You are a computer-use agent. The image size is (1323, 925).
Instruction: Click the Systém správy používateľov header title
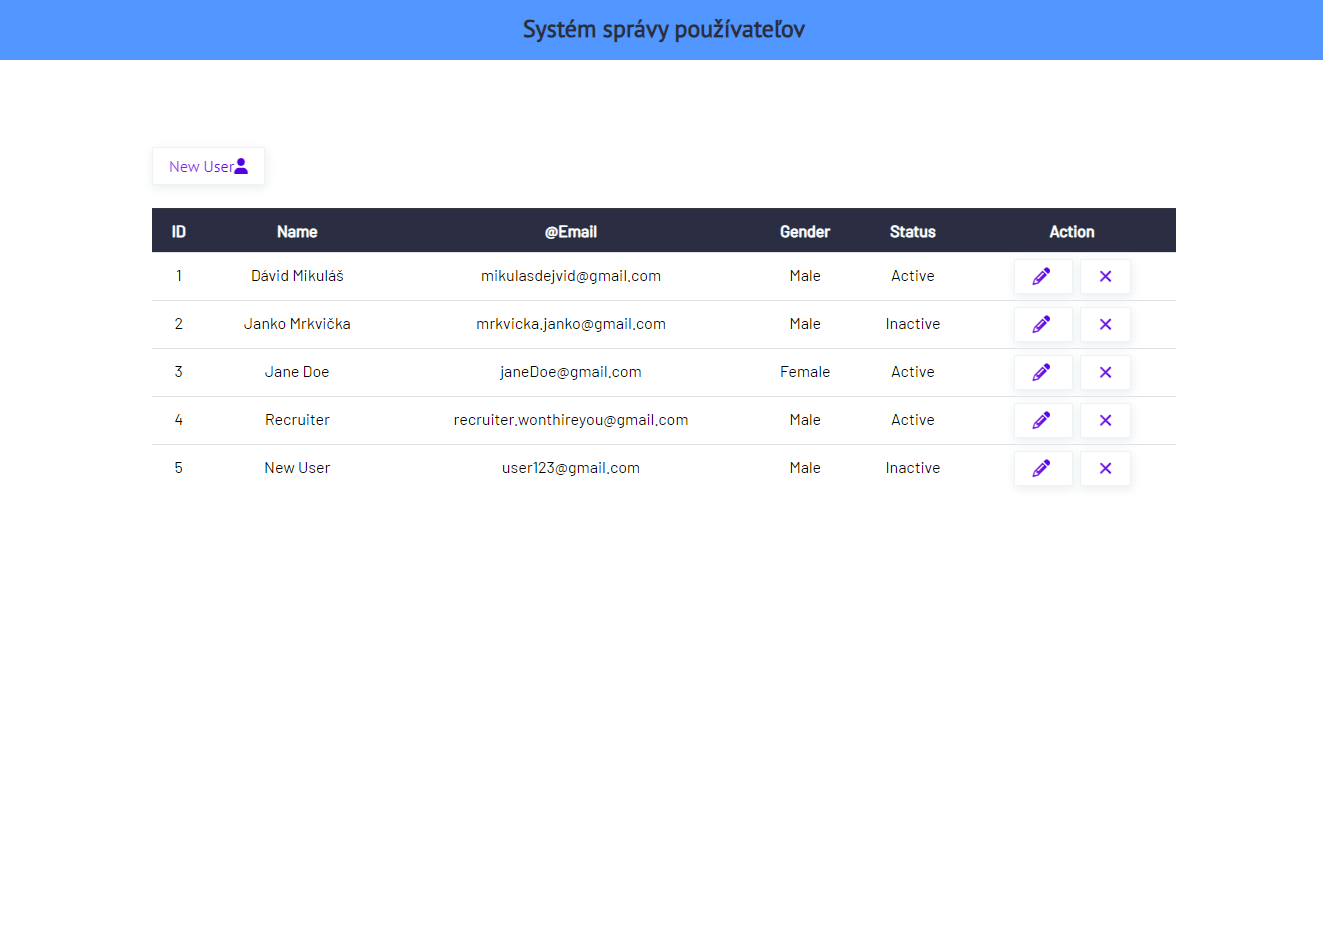663,30
